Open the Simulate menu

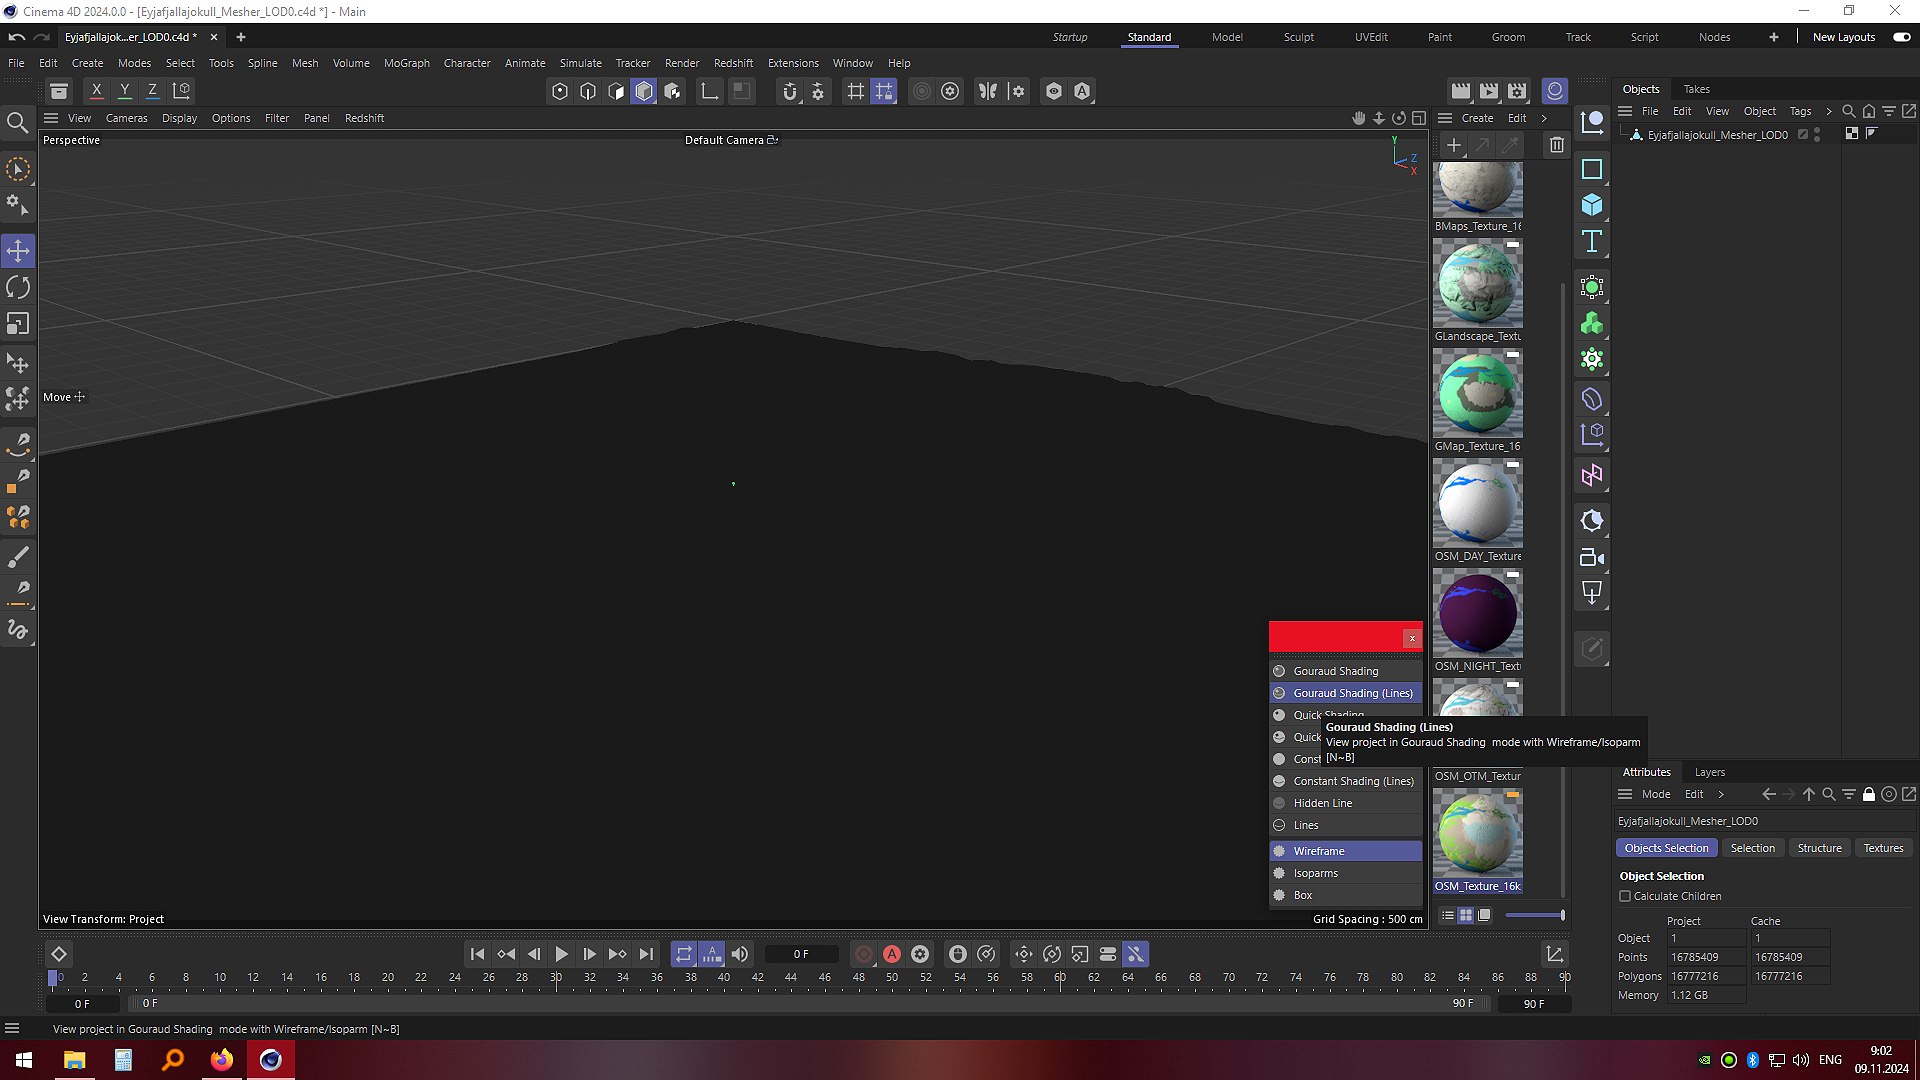[580, 63]
